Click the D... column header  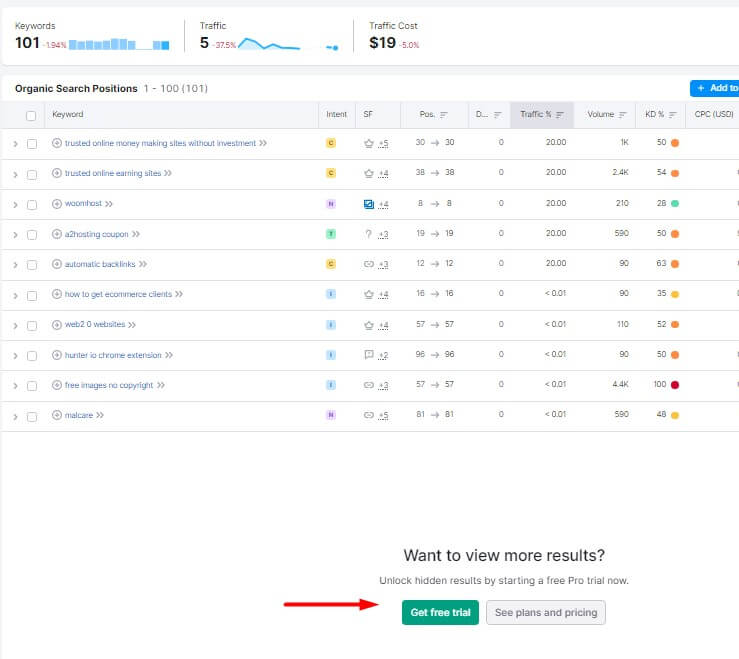click(481, 114)
